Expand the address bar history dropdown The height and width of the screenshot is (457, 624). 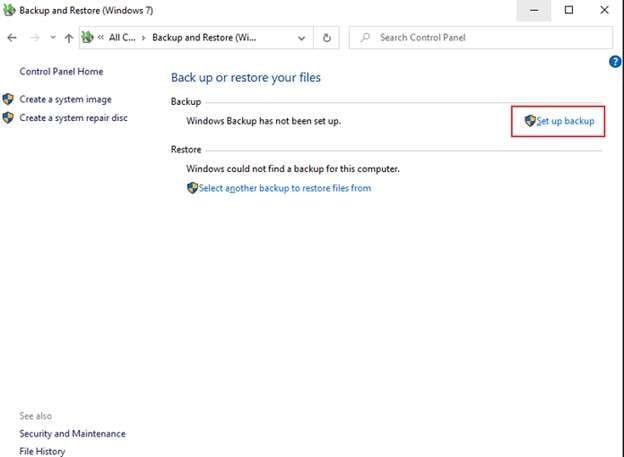(x=301, y=38)
